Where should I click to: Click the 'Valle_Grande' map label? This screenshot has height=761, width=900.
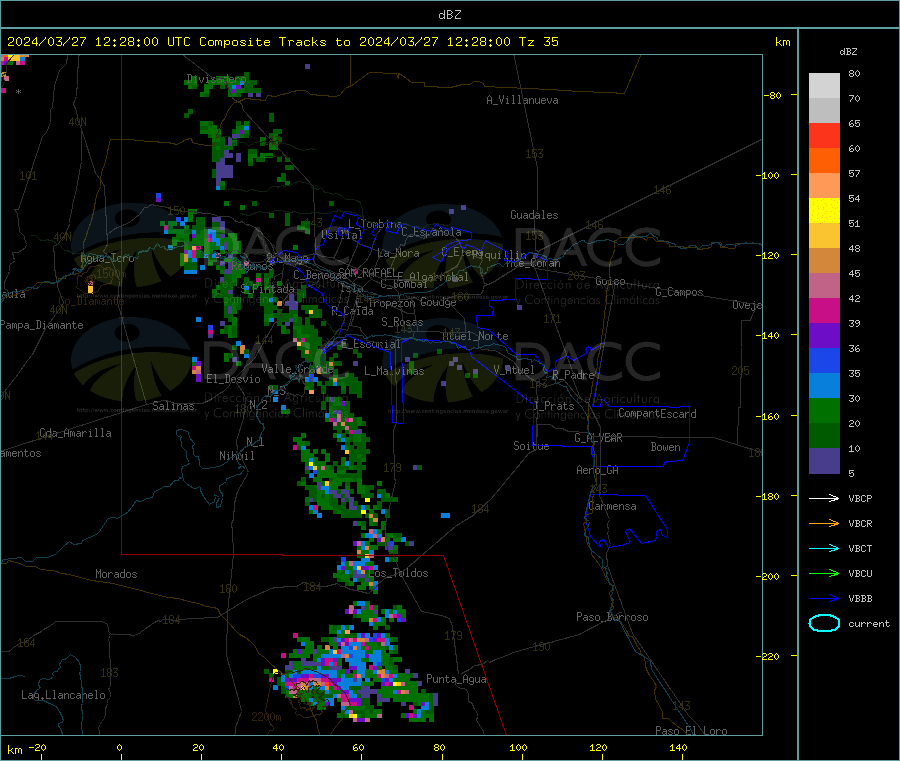pos(297,368)
